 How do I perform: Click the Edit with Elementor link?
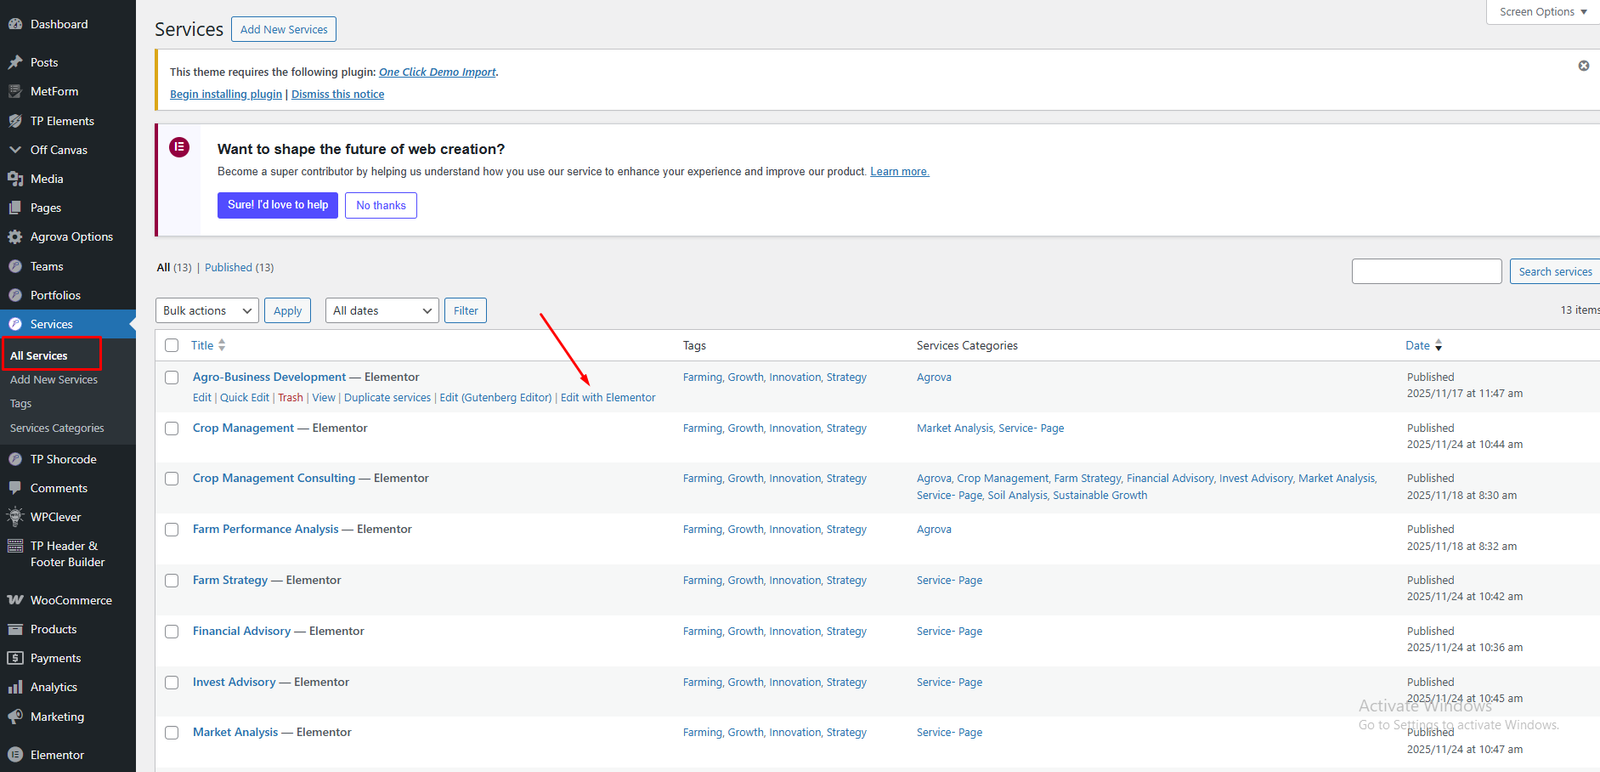(x=608, y=398)
